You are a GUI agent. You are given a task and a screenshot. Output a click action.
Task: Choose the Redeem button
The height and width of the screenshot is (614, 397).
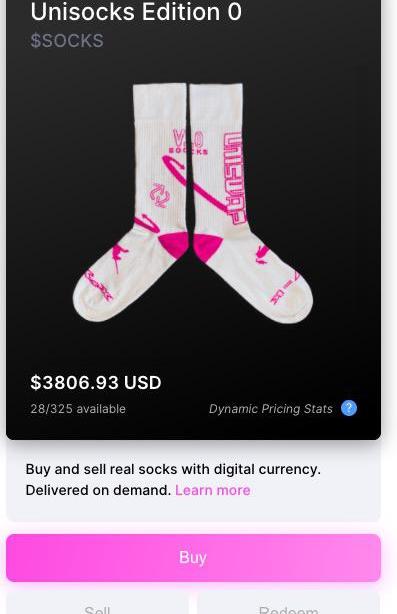(x=289, y=607)
